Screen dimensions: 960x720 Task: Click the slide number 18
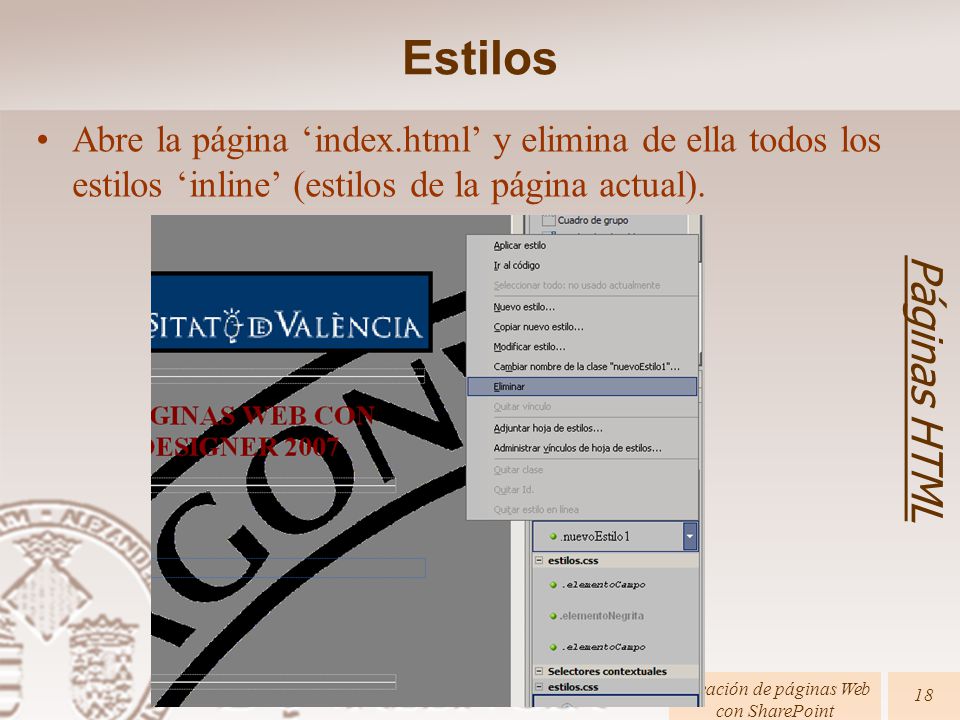[x=924, y=695]
